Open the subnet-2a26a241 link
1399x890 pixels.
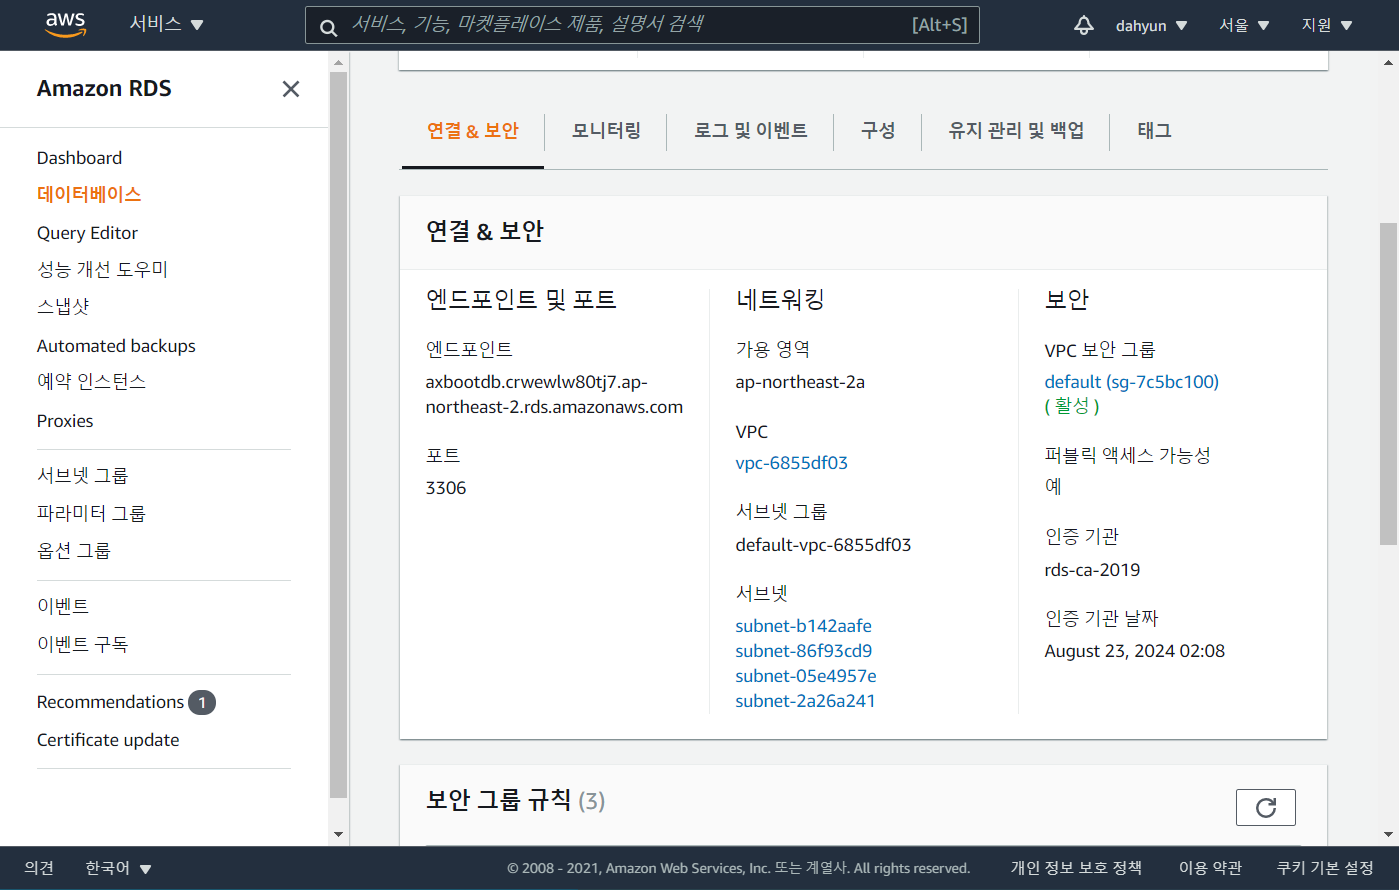(x=805, y=701)
